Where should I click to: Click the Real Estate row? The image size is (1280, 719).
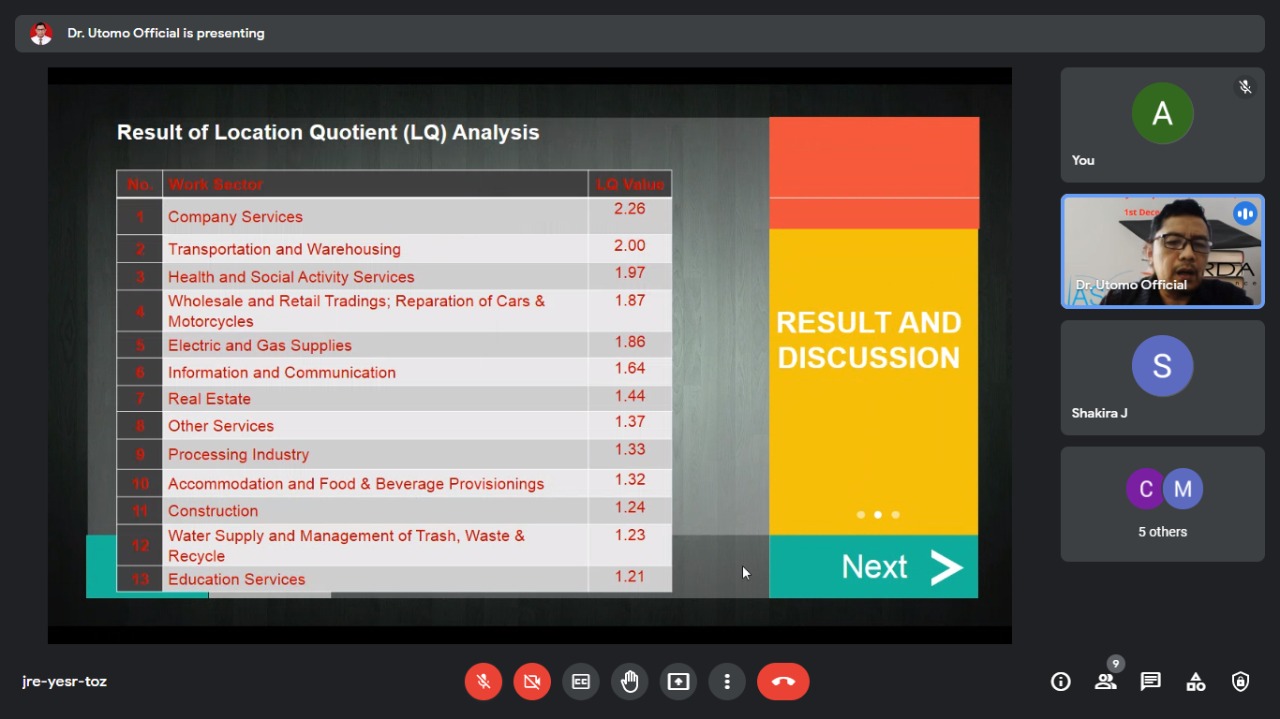(394, 399)
